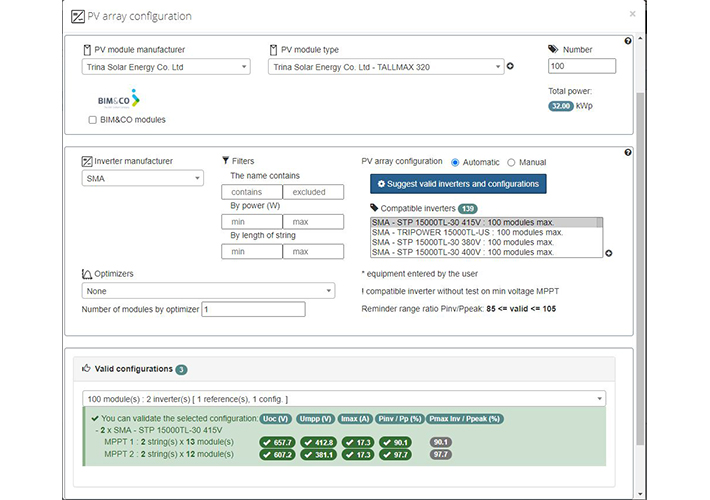Click Suggest valid inverters and configurations
The width and height of the screenshot is (710, 500).
[458, 184]
